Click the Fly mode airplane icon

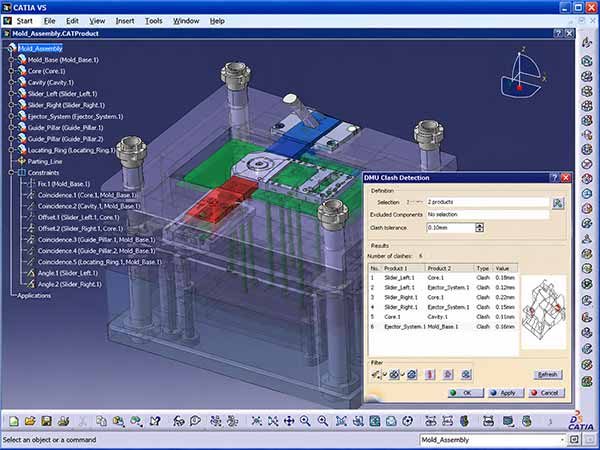click(x=256, y=421)
